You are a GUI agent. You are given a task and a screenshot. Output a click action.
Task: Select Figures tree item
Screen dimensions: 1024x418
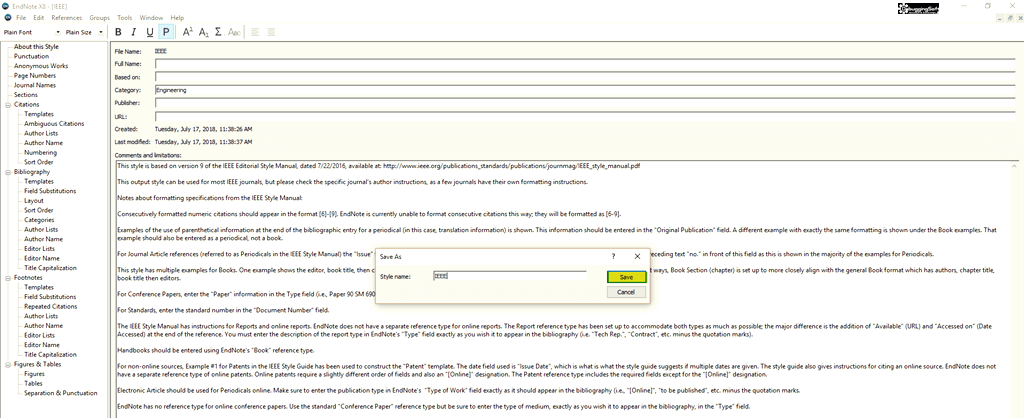(35, 374)
